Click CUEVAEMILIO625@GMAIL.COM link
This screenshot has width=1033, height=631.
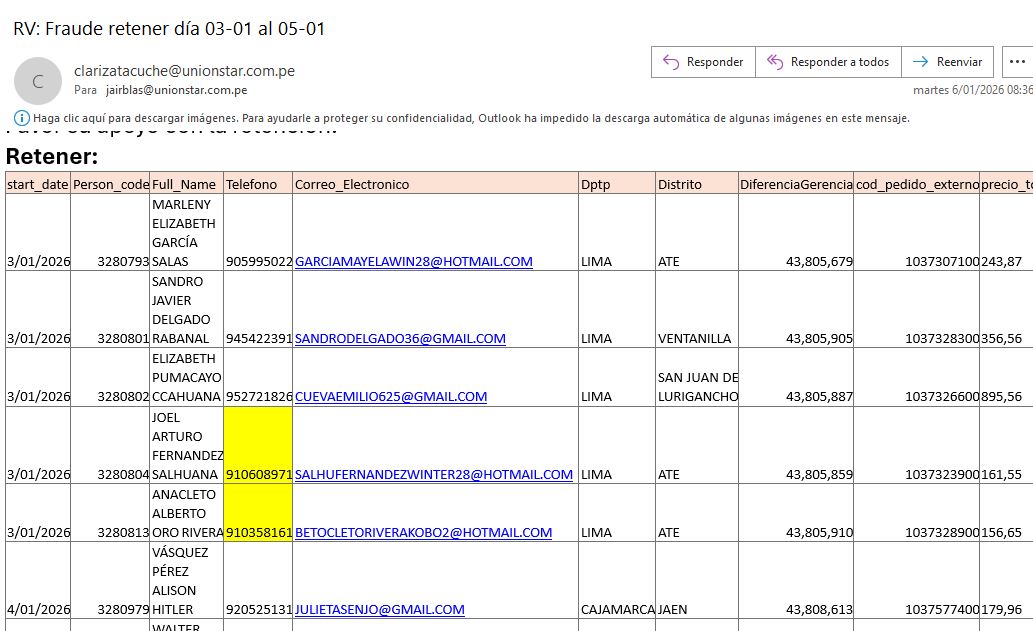click(x=390, y=397)
